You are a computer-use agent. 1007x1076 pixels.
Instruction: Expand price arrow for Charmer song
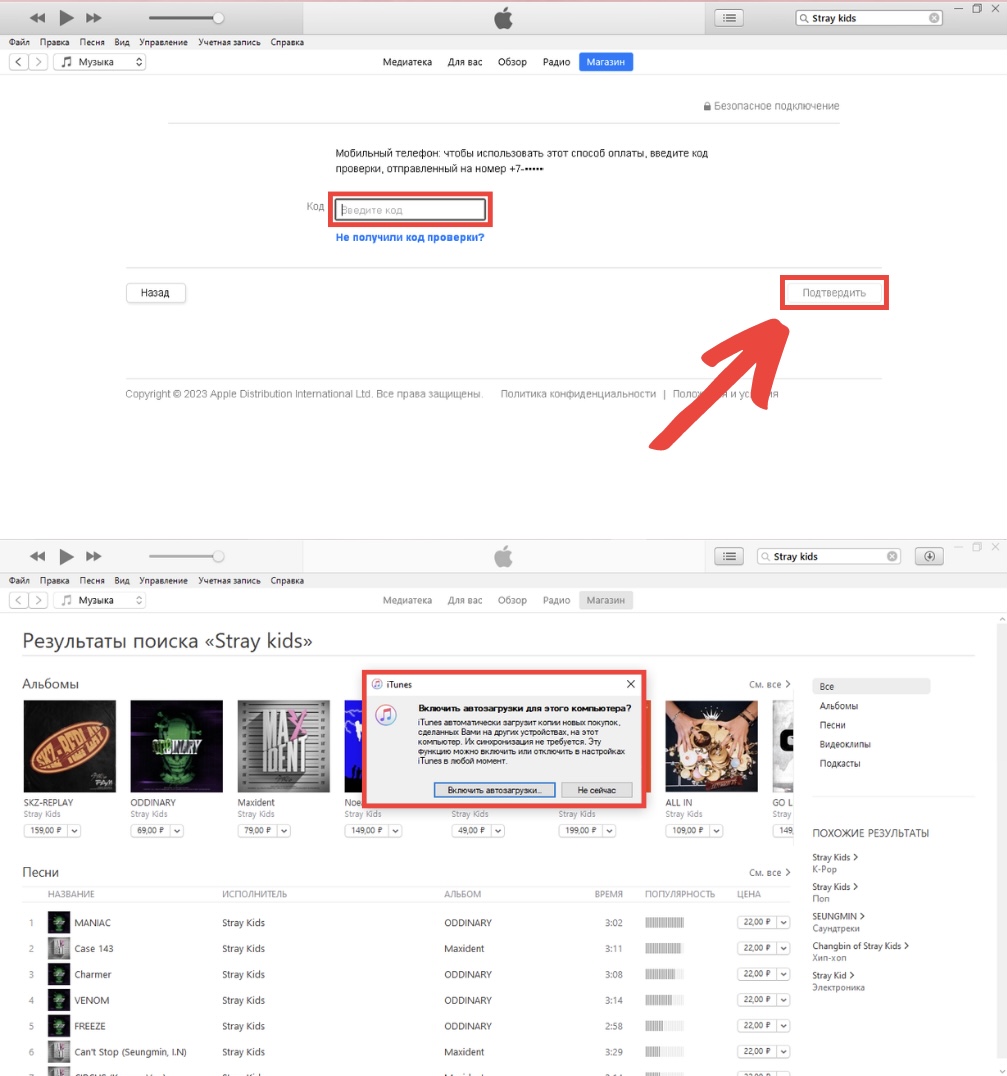(x=783, y=974)
